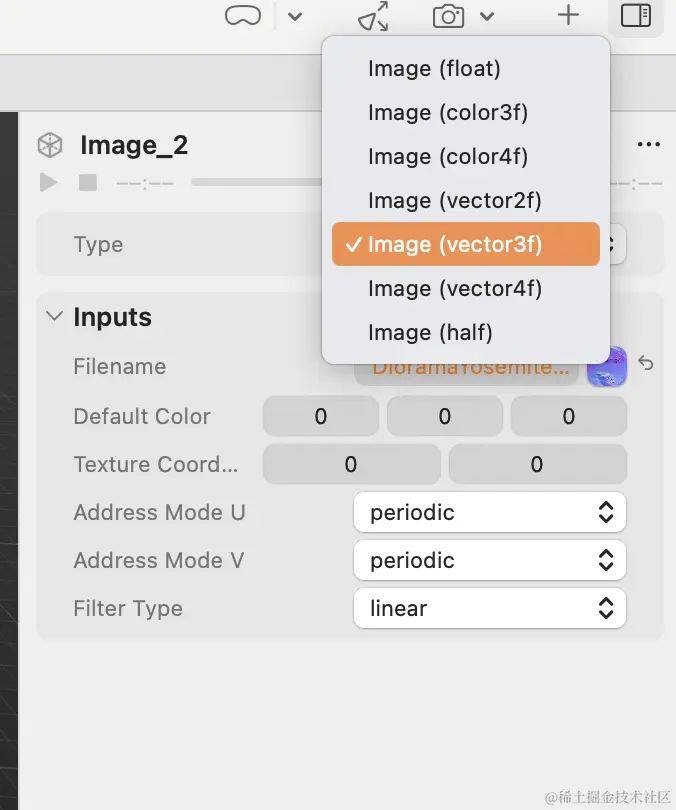676x810 pixels.
Task: Open the Filter Type linear dropdown
Action: 490,609
